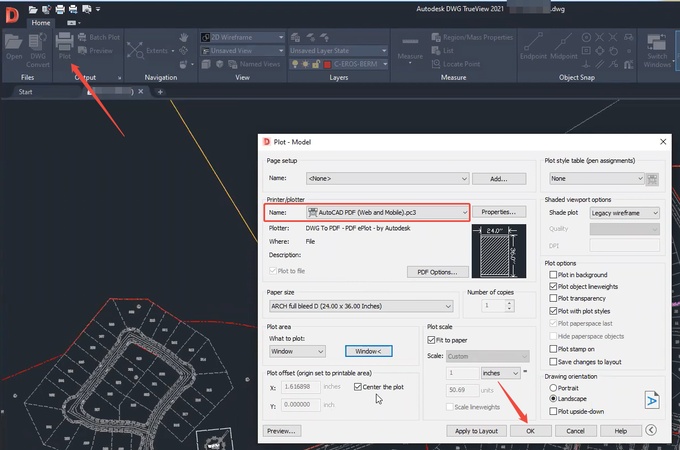The width and height of the screenshot is (680, 450).
Task: Open plot scale inches units dropdown
Action: (500, 373)
